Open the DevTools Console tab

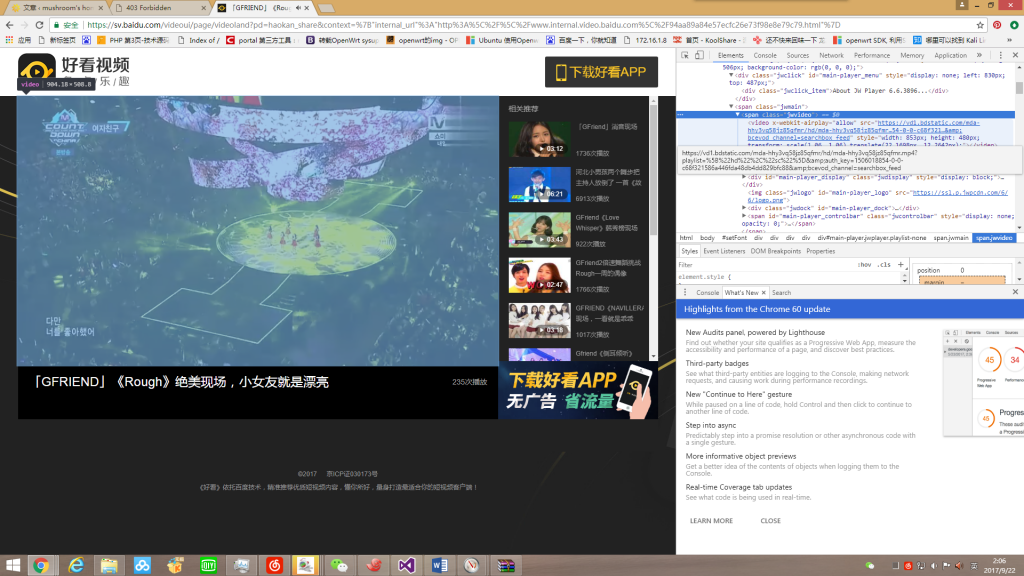tap(765, 56)
